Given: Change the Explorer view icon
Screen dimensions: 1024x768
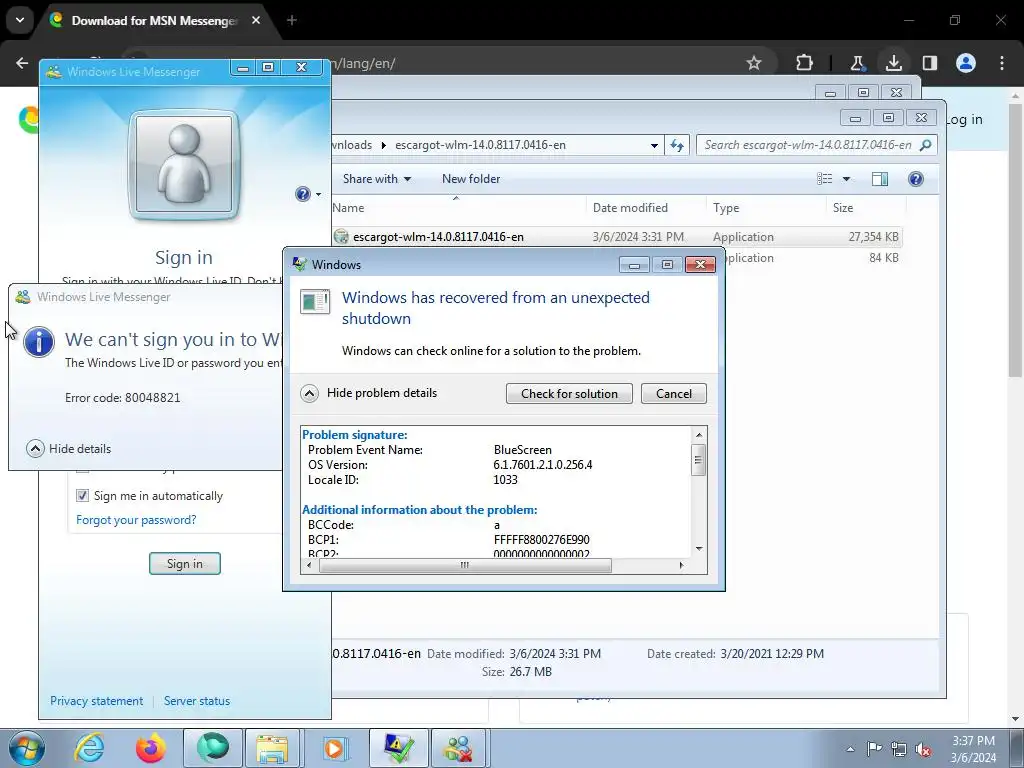Looking at the screenshot, I should (x=825, y=179).
